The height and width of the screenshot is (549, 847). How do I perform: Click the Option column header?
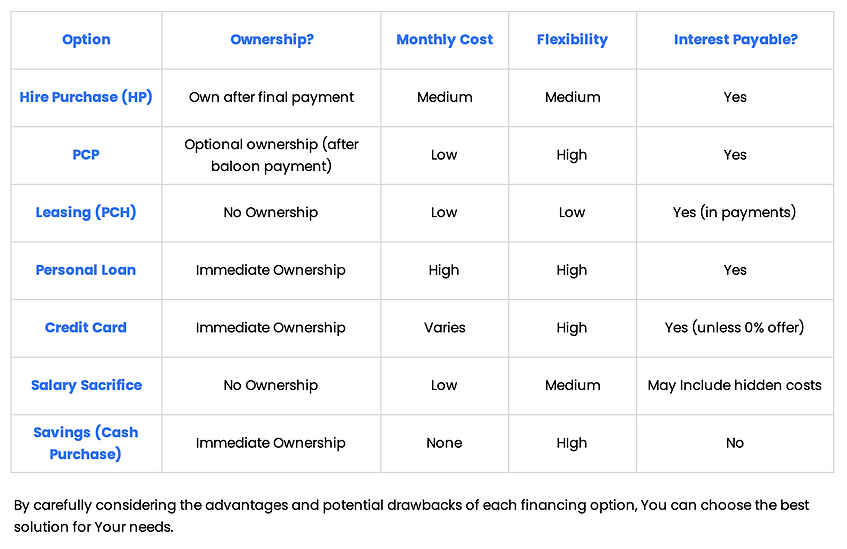(86, 39)
